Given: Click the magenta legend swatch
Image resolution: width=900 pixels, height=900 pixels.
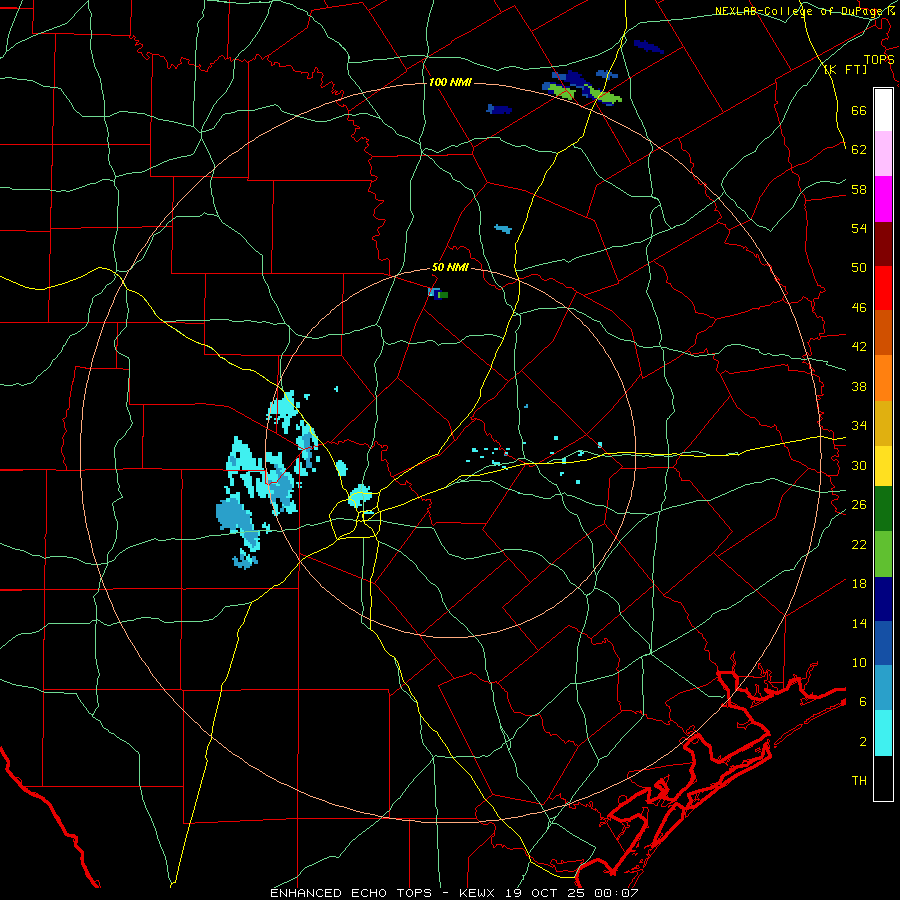Looking at the screenshot, I should coord(883,199).
